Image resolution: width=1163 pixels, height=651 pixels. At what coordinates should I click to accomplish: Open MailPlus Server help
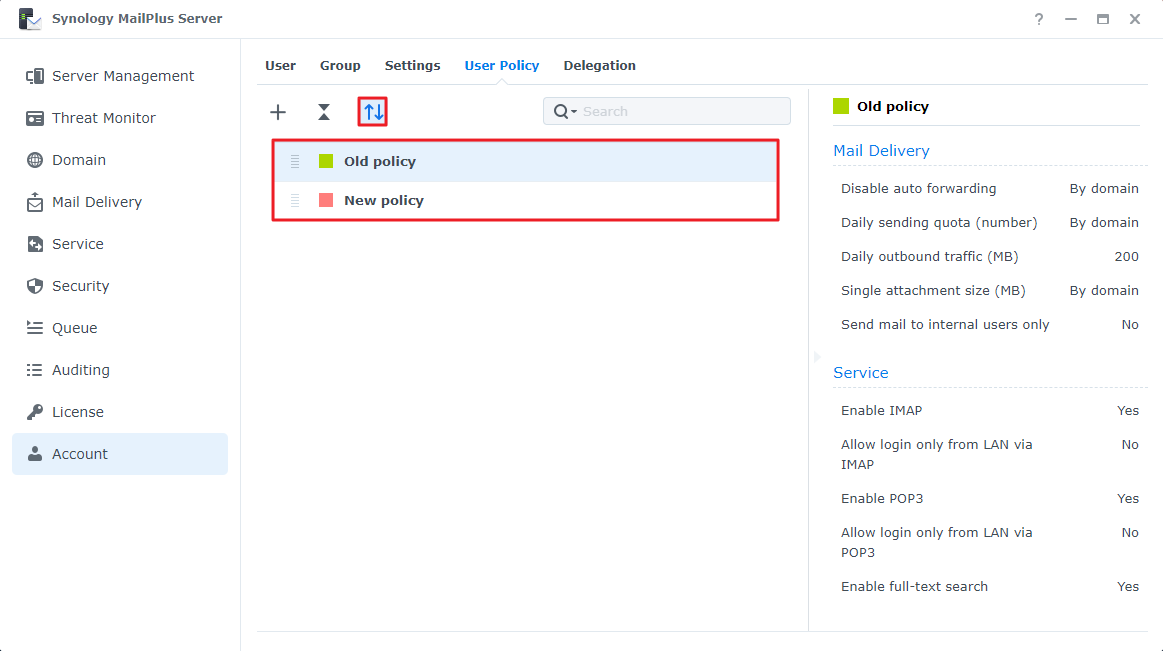1038,18
